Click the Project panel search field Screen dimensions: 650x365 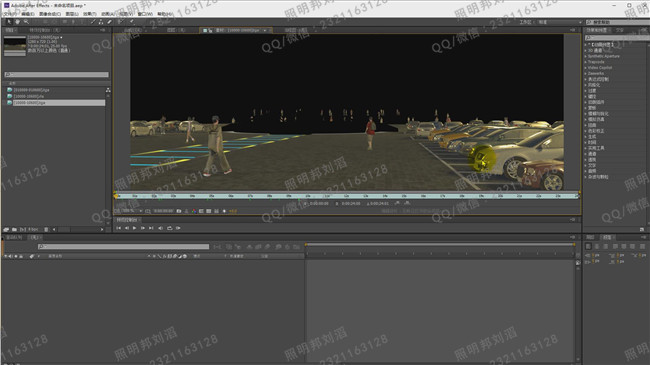point(56,75)
